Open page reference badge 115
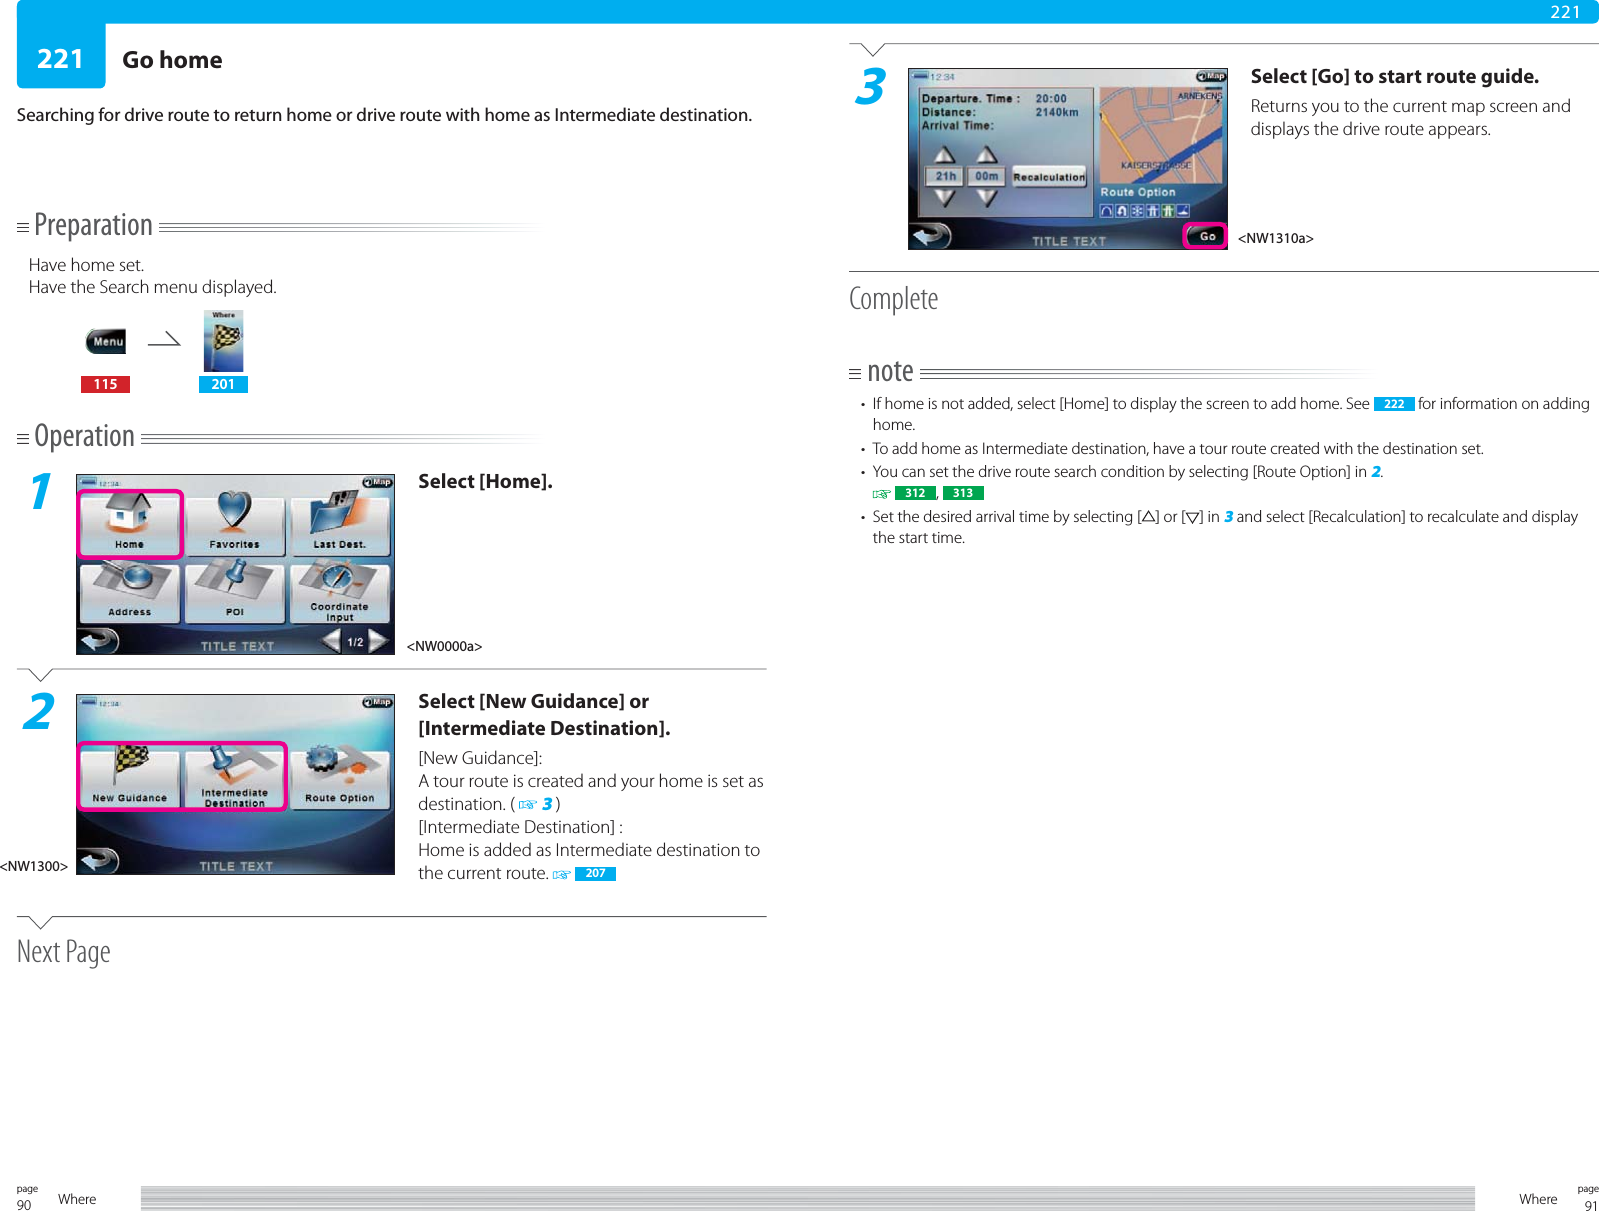The width and height of the screenshot is (1599, 1211). tap(105, 384)
